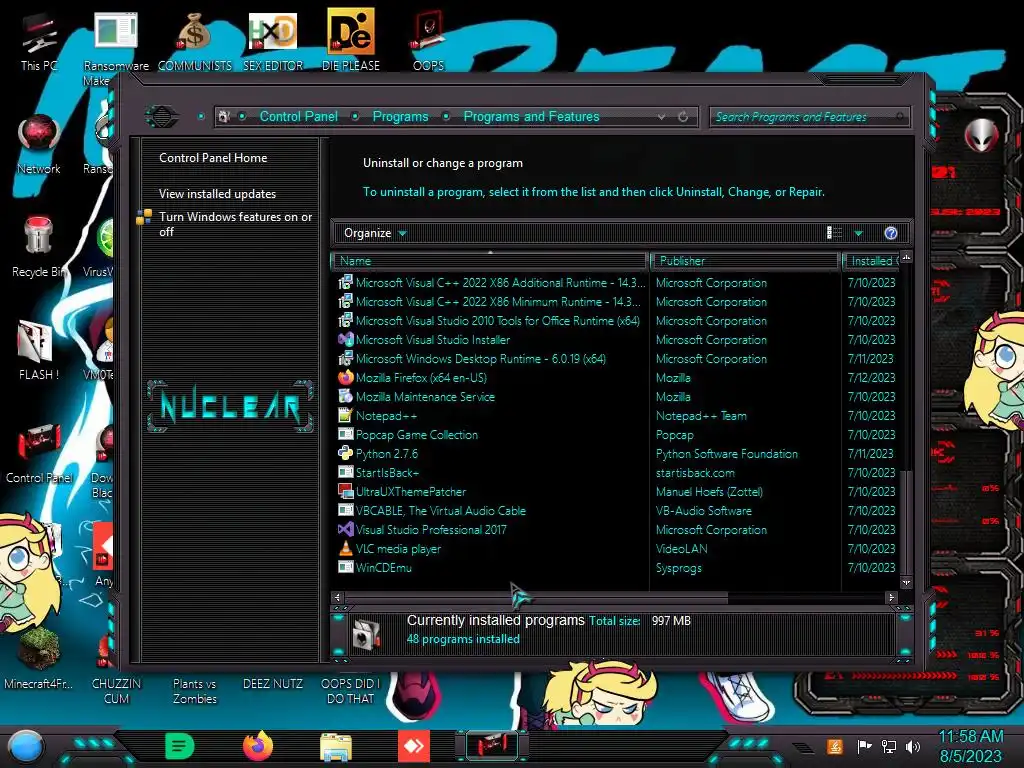Click the Programs and Features breadcrumb
This screenshot has width=1024, height=768.
531,116
